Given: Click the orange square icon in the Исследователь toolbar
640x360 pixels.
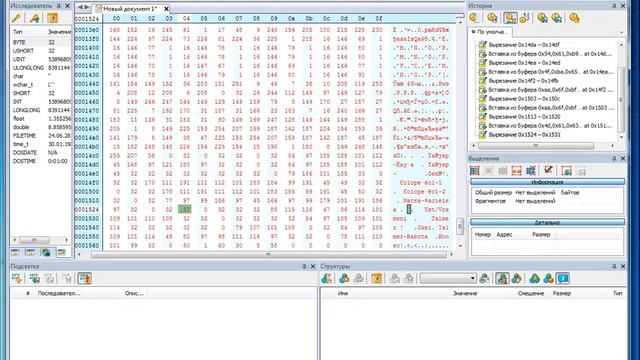Looking at the screenshot, I should [x=52, y=18].
